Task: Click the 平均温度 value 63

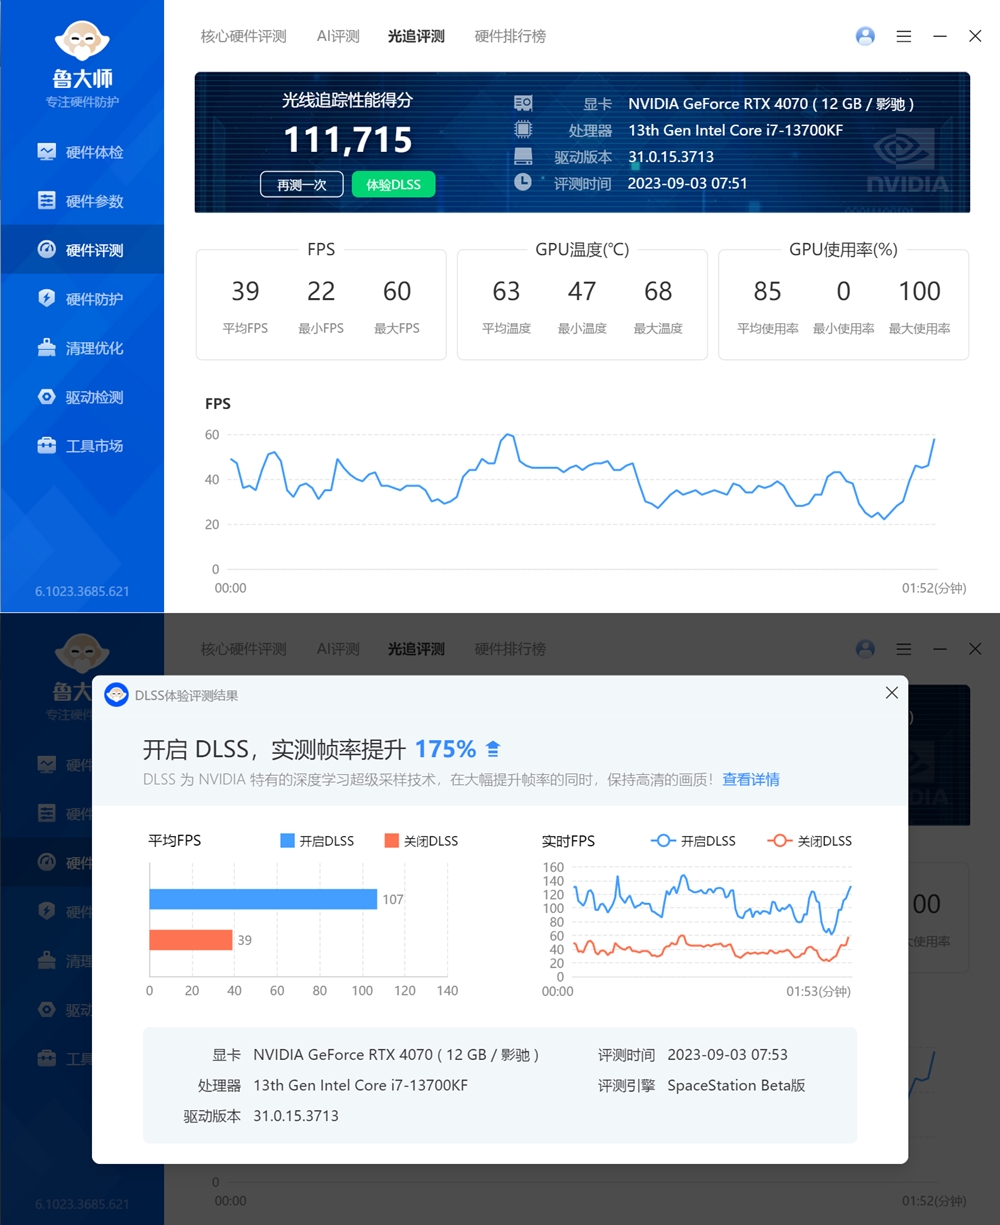Action: click(506, 291)
